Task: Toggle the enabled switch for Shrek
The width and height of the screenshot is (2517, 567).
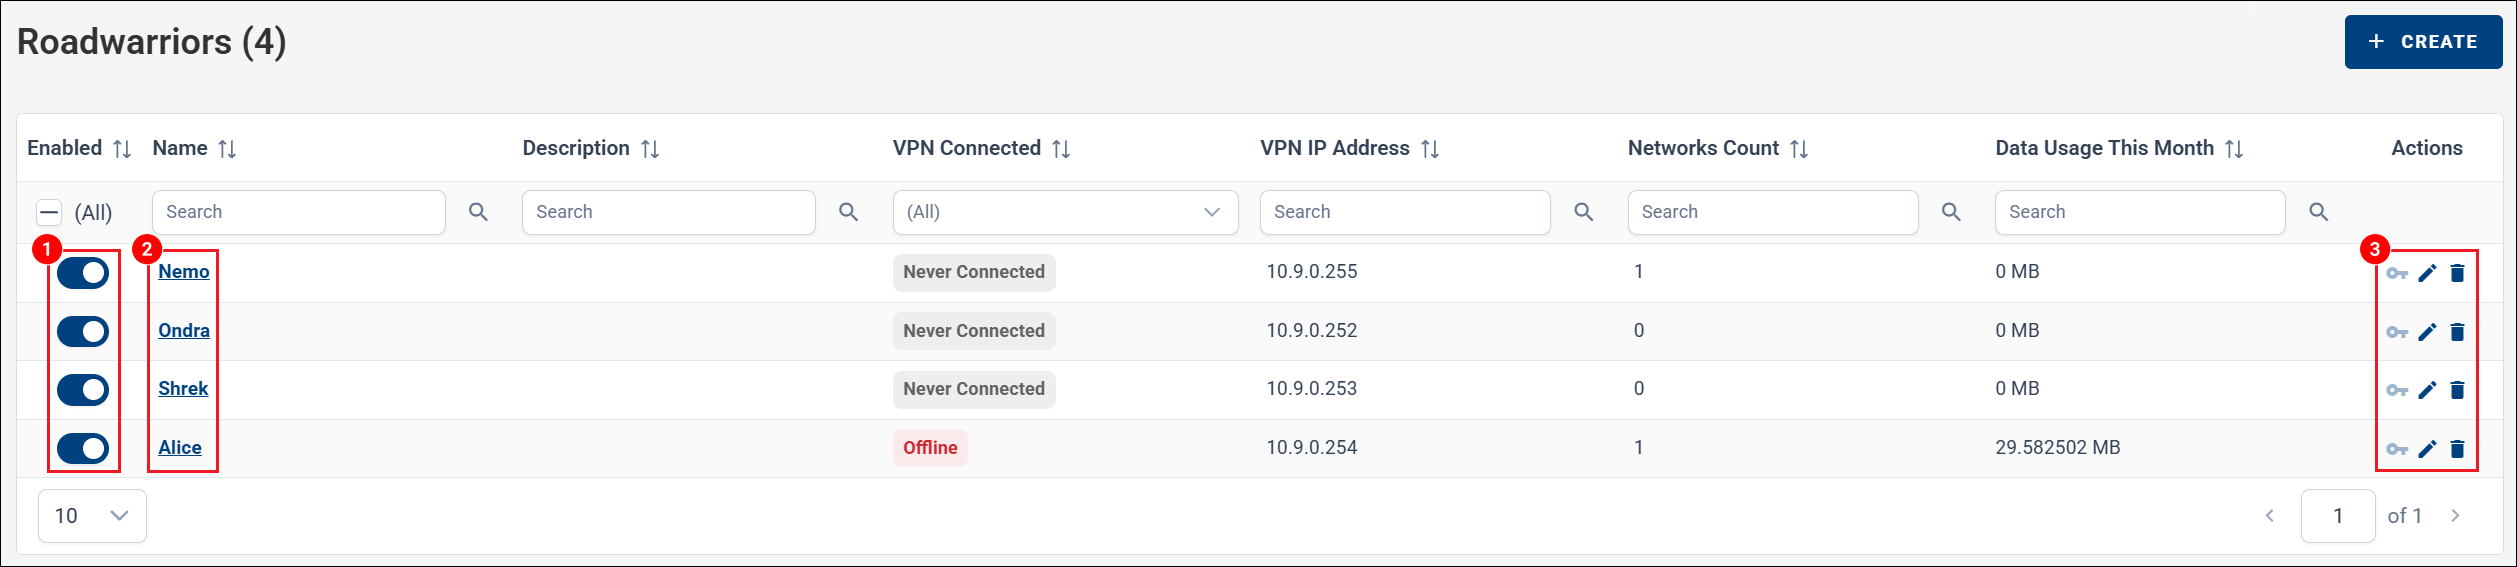Action: 83,390
